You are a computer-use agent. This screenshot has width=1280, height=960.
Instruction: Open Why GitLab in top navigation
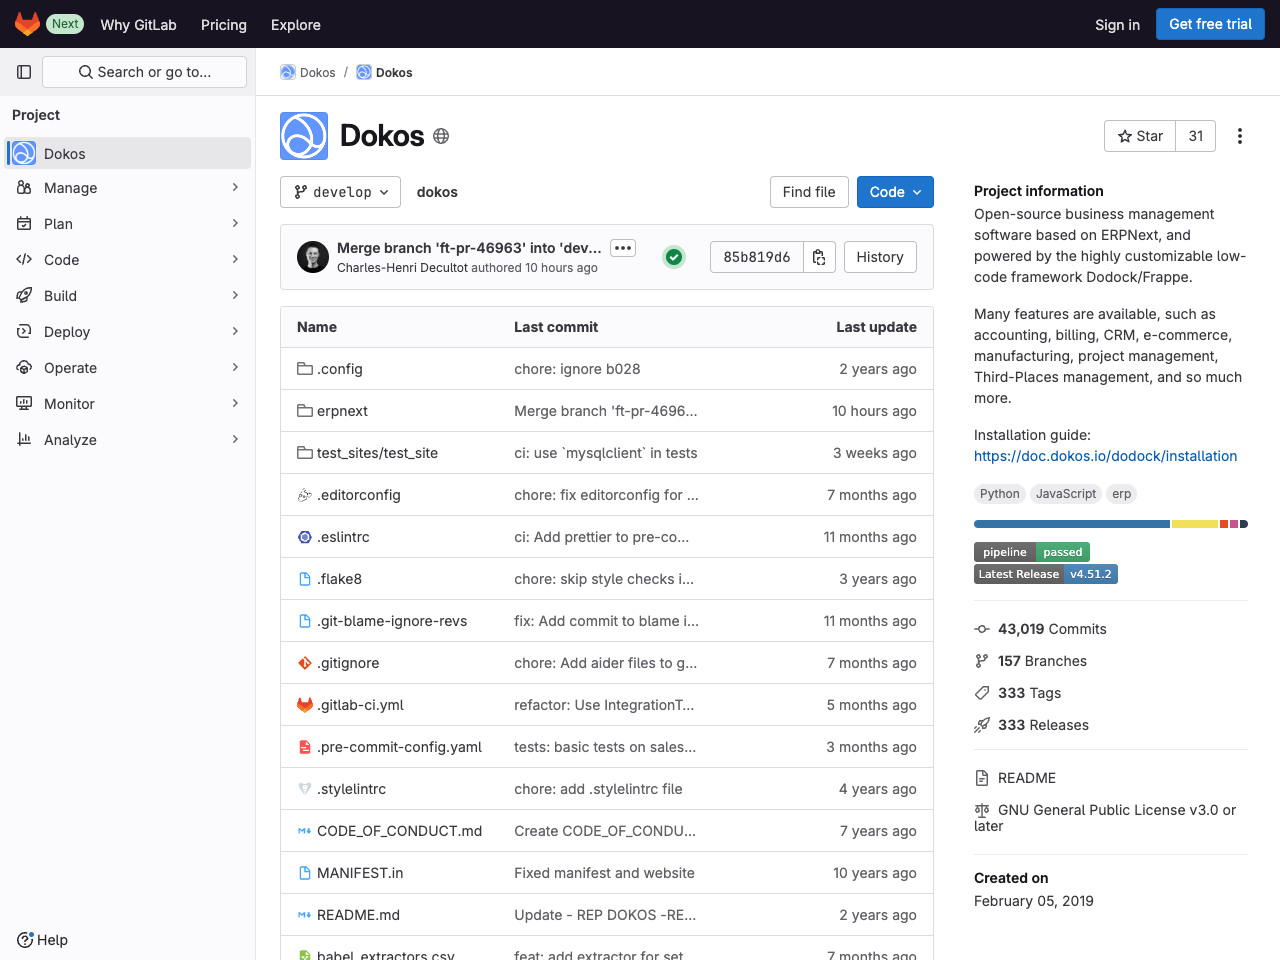coord(138,25)
